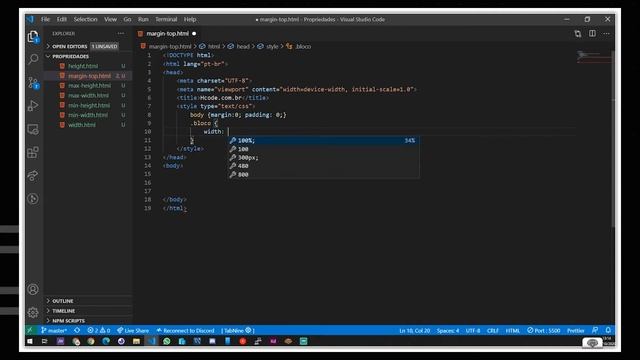
Task: Select the margin-top.html editor tab
Action: [167, 33]
